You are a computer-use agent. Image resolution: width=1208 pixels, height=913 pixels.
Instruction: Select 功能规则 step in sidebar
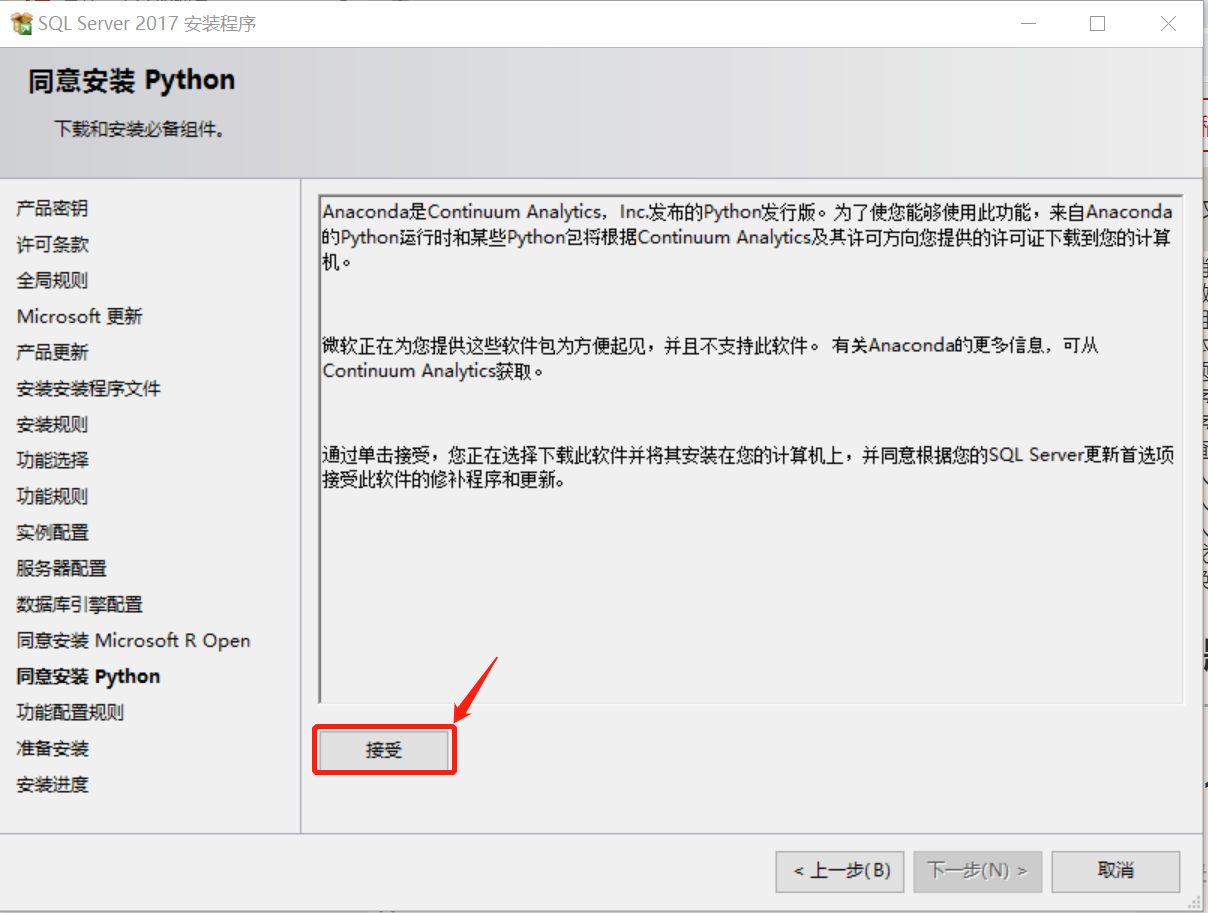(52, 496)
